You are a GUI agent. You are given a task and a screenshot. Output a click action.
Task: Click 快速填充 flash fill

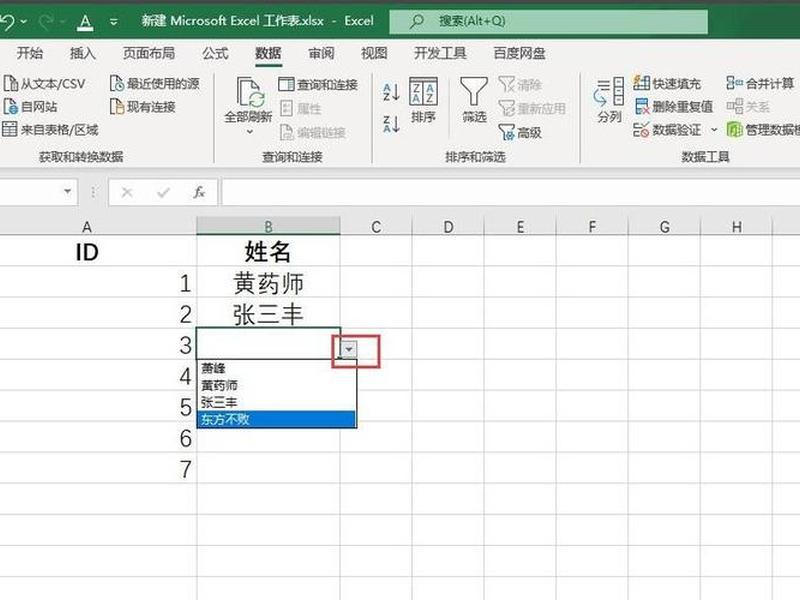point(667,83)
